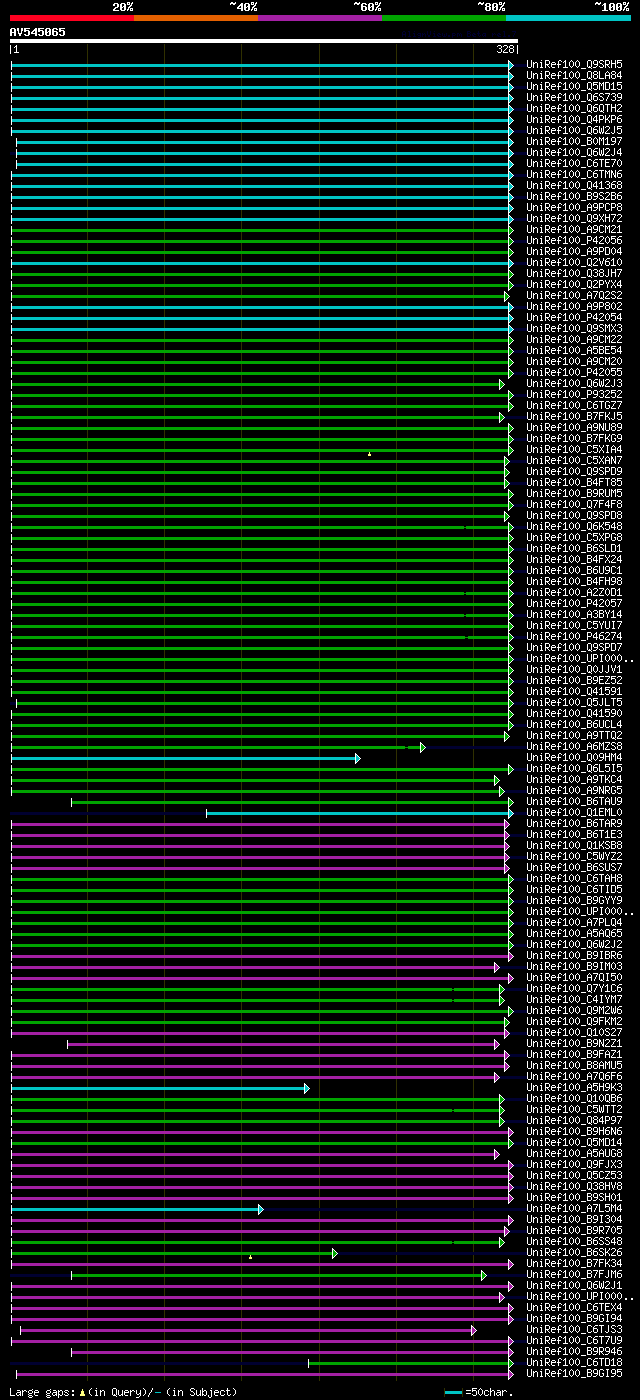Open hit UniRef100_B0M197
Viewport: 640px width, 1400px height.
[x=574, y=141]
